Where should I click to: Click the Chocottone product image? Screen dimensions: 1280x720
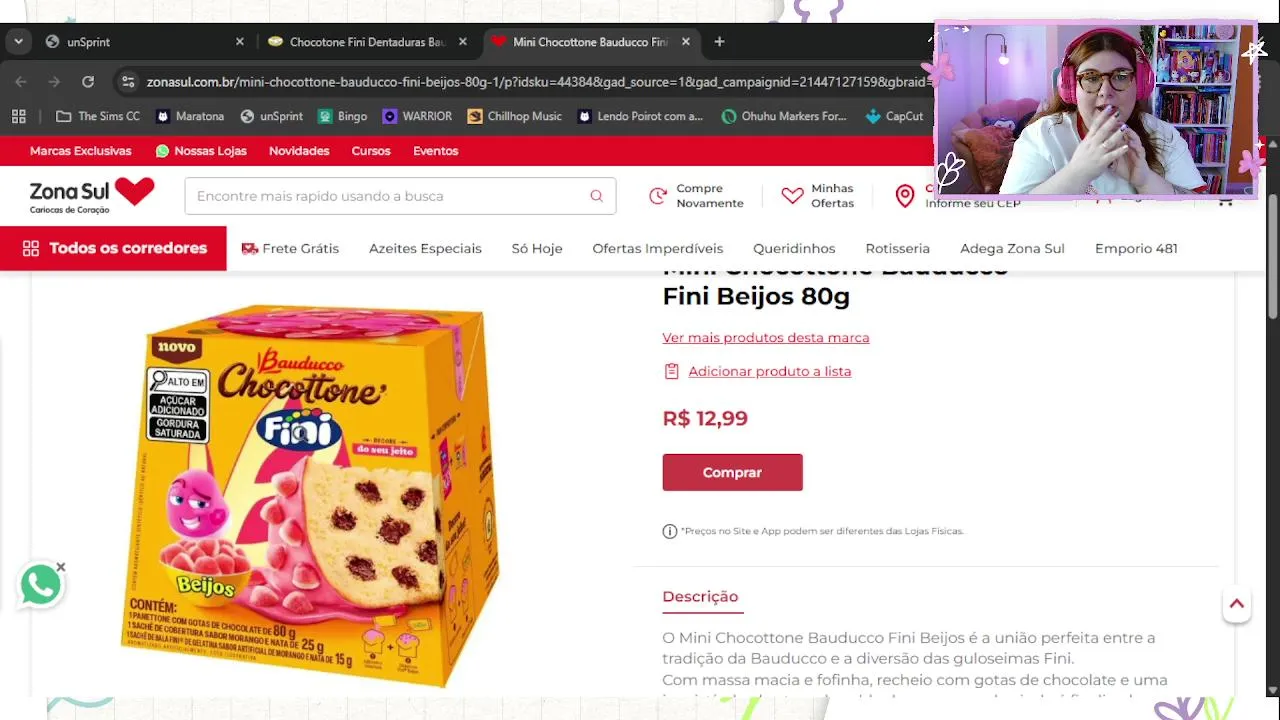[x=310, y=495]
